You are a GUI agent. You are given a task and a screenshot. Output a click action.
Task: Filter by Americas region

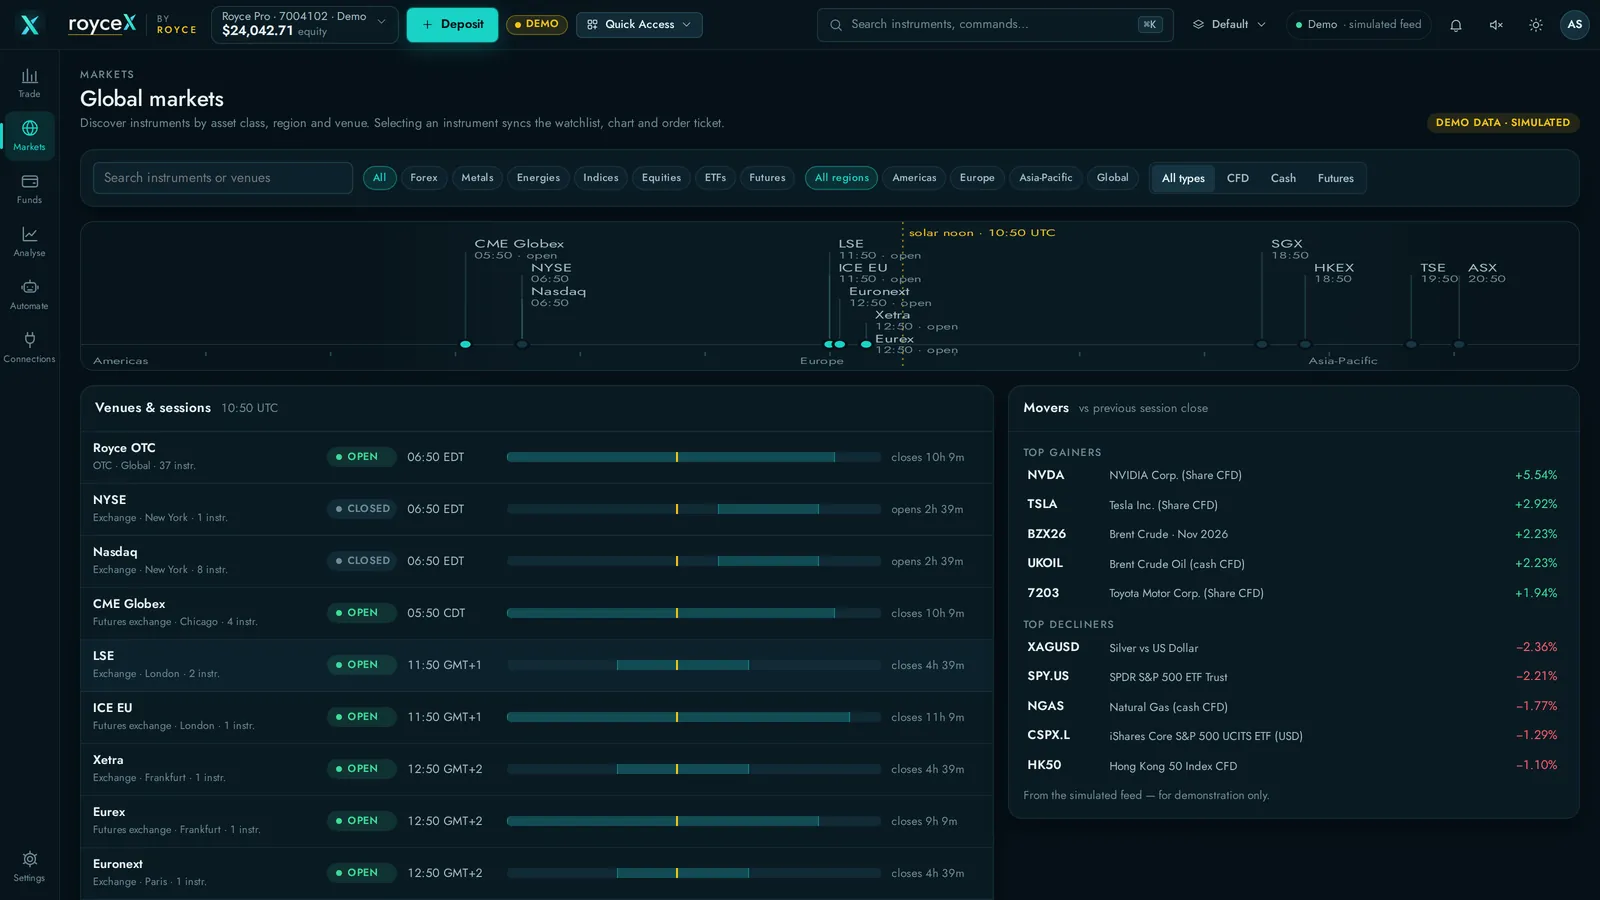914,178
